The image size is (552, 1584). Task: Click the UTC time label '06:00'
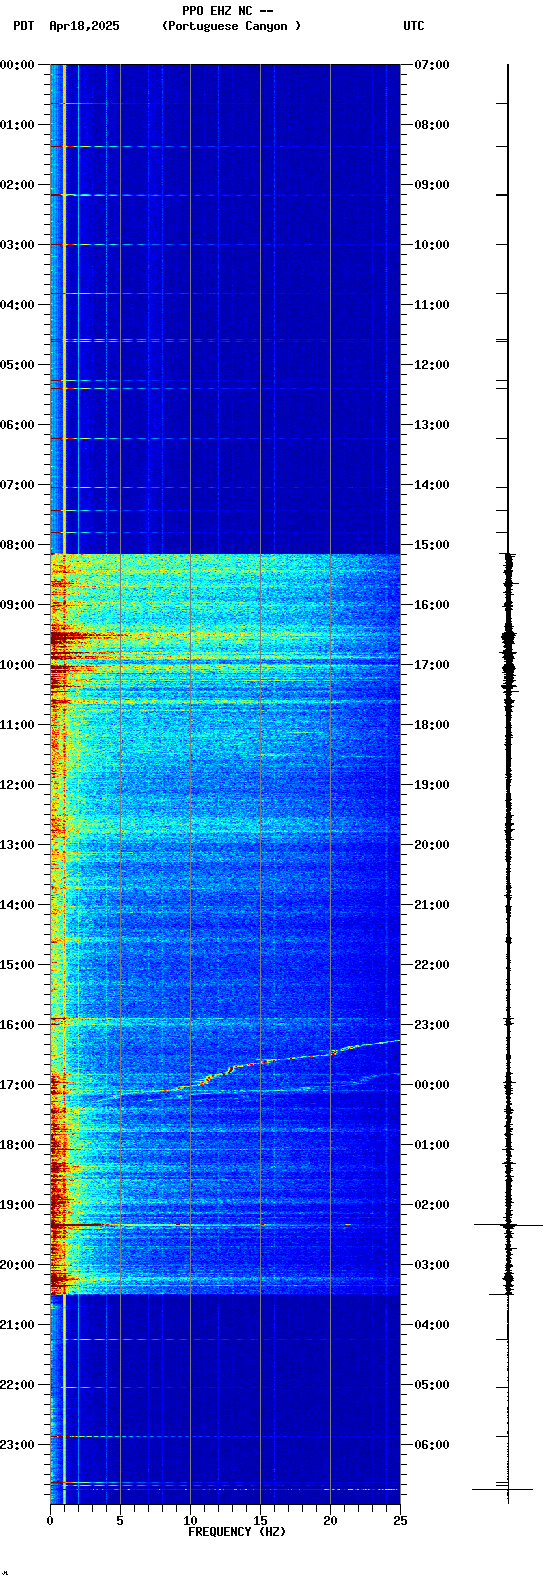(x=432, y=1445)
